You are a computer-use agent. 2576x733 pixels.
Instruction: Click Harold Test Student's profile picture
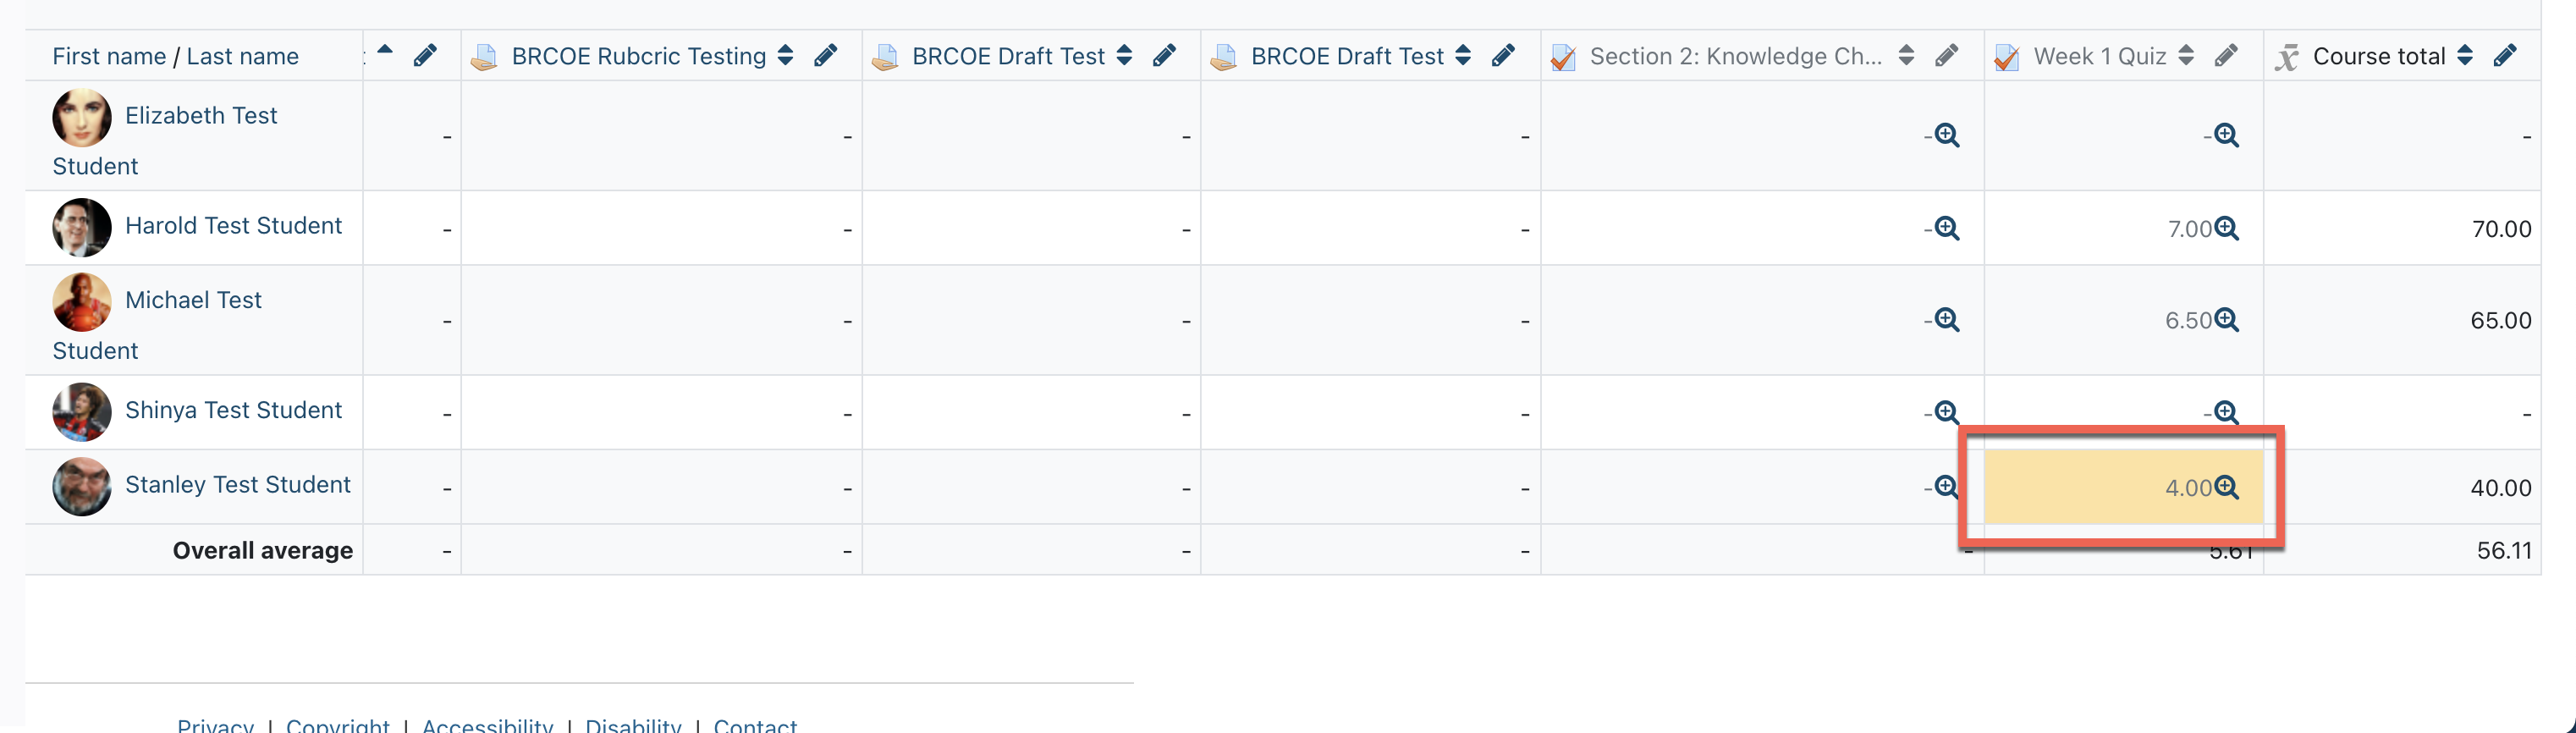point(81,227)
